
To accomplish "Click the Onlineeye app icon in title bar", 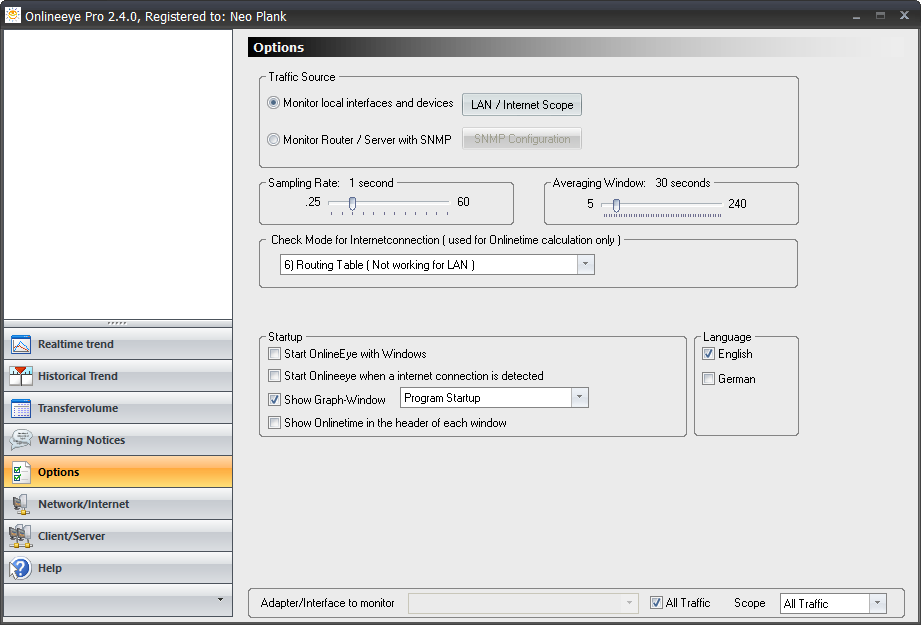I will coord(12,15).
